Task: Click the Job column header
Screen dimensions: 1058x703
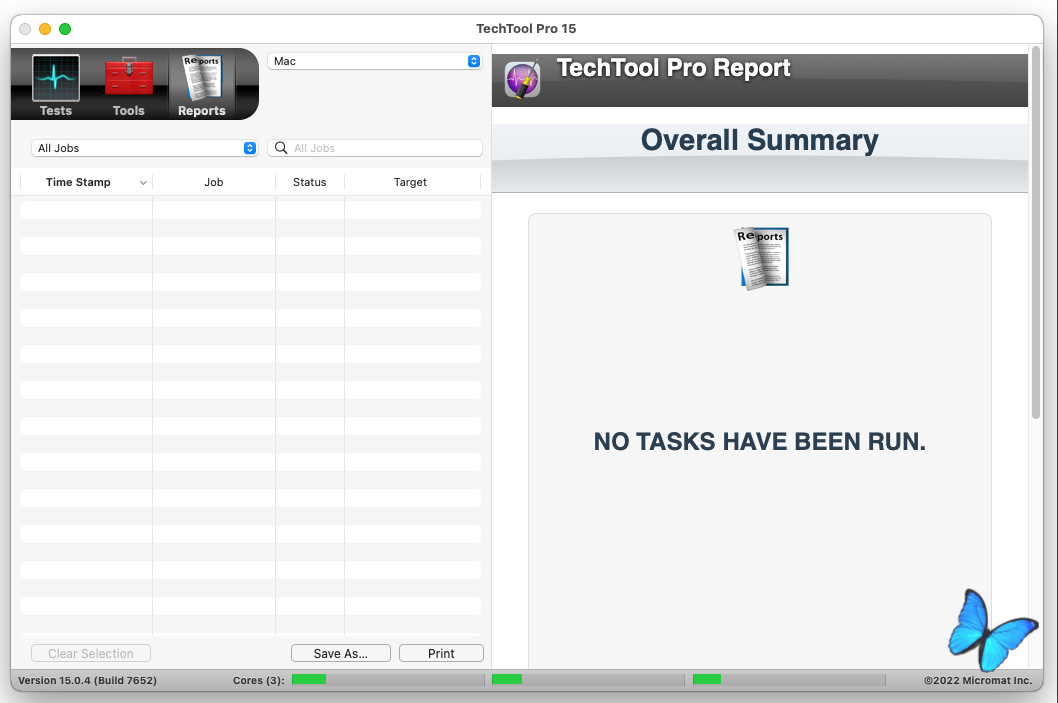Action: 213,182
